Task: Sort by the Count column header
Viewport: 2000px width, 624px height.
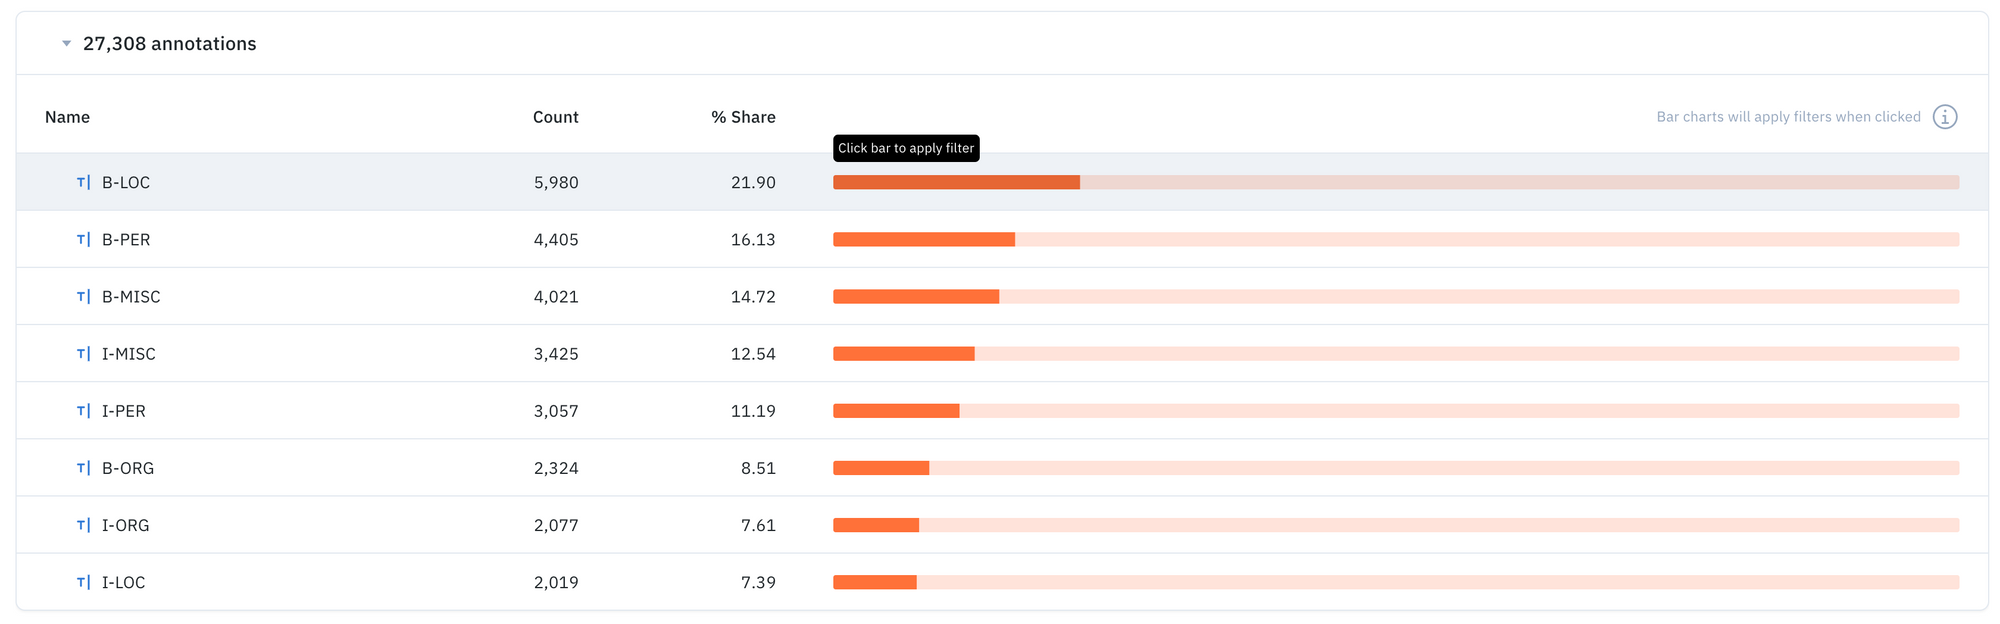Action: click(555, 117)
